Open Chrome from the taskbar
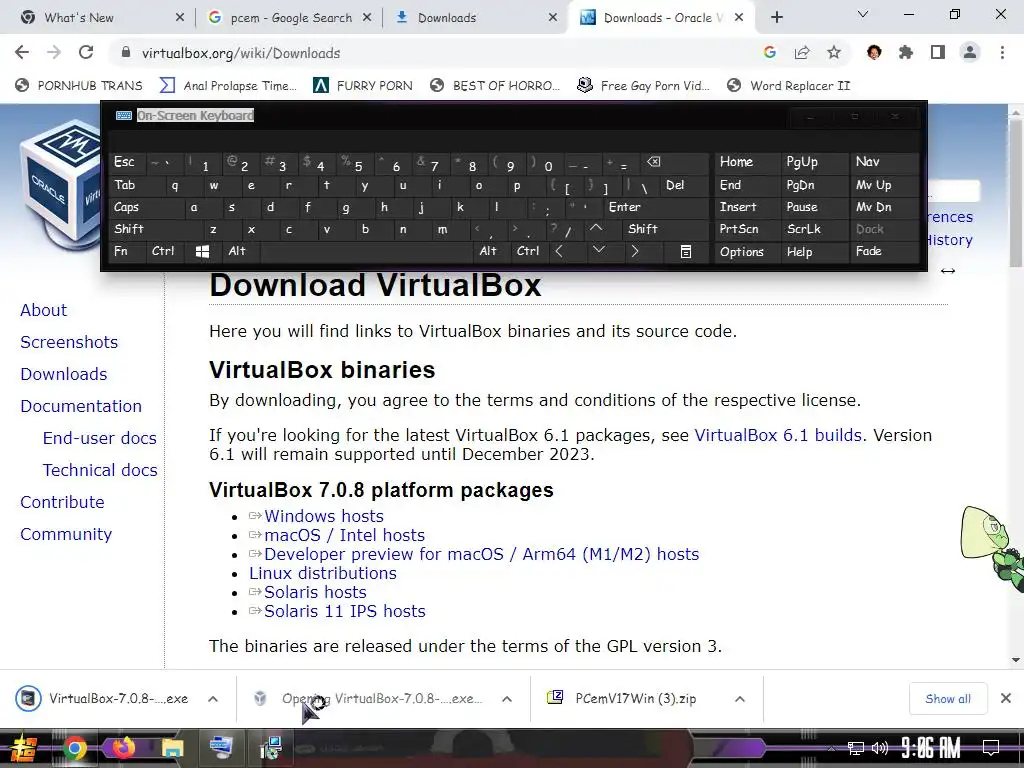The width and height of the screenshot is (1024, 768). [x=74, y=748]
